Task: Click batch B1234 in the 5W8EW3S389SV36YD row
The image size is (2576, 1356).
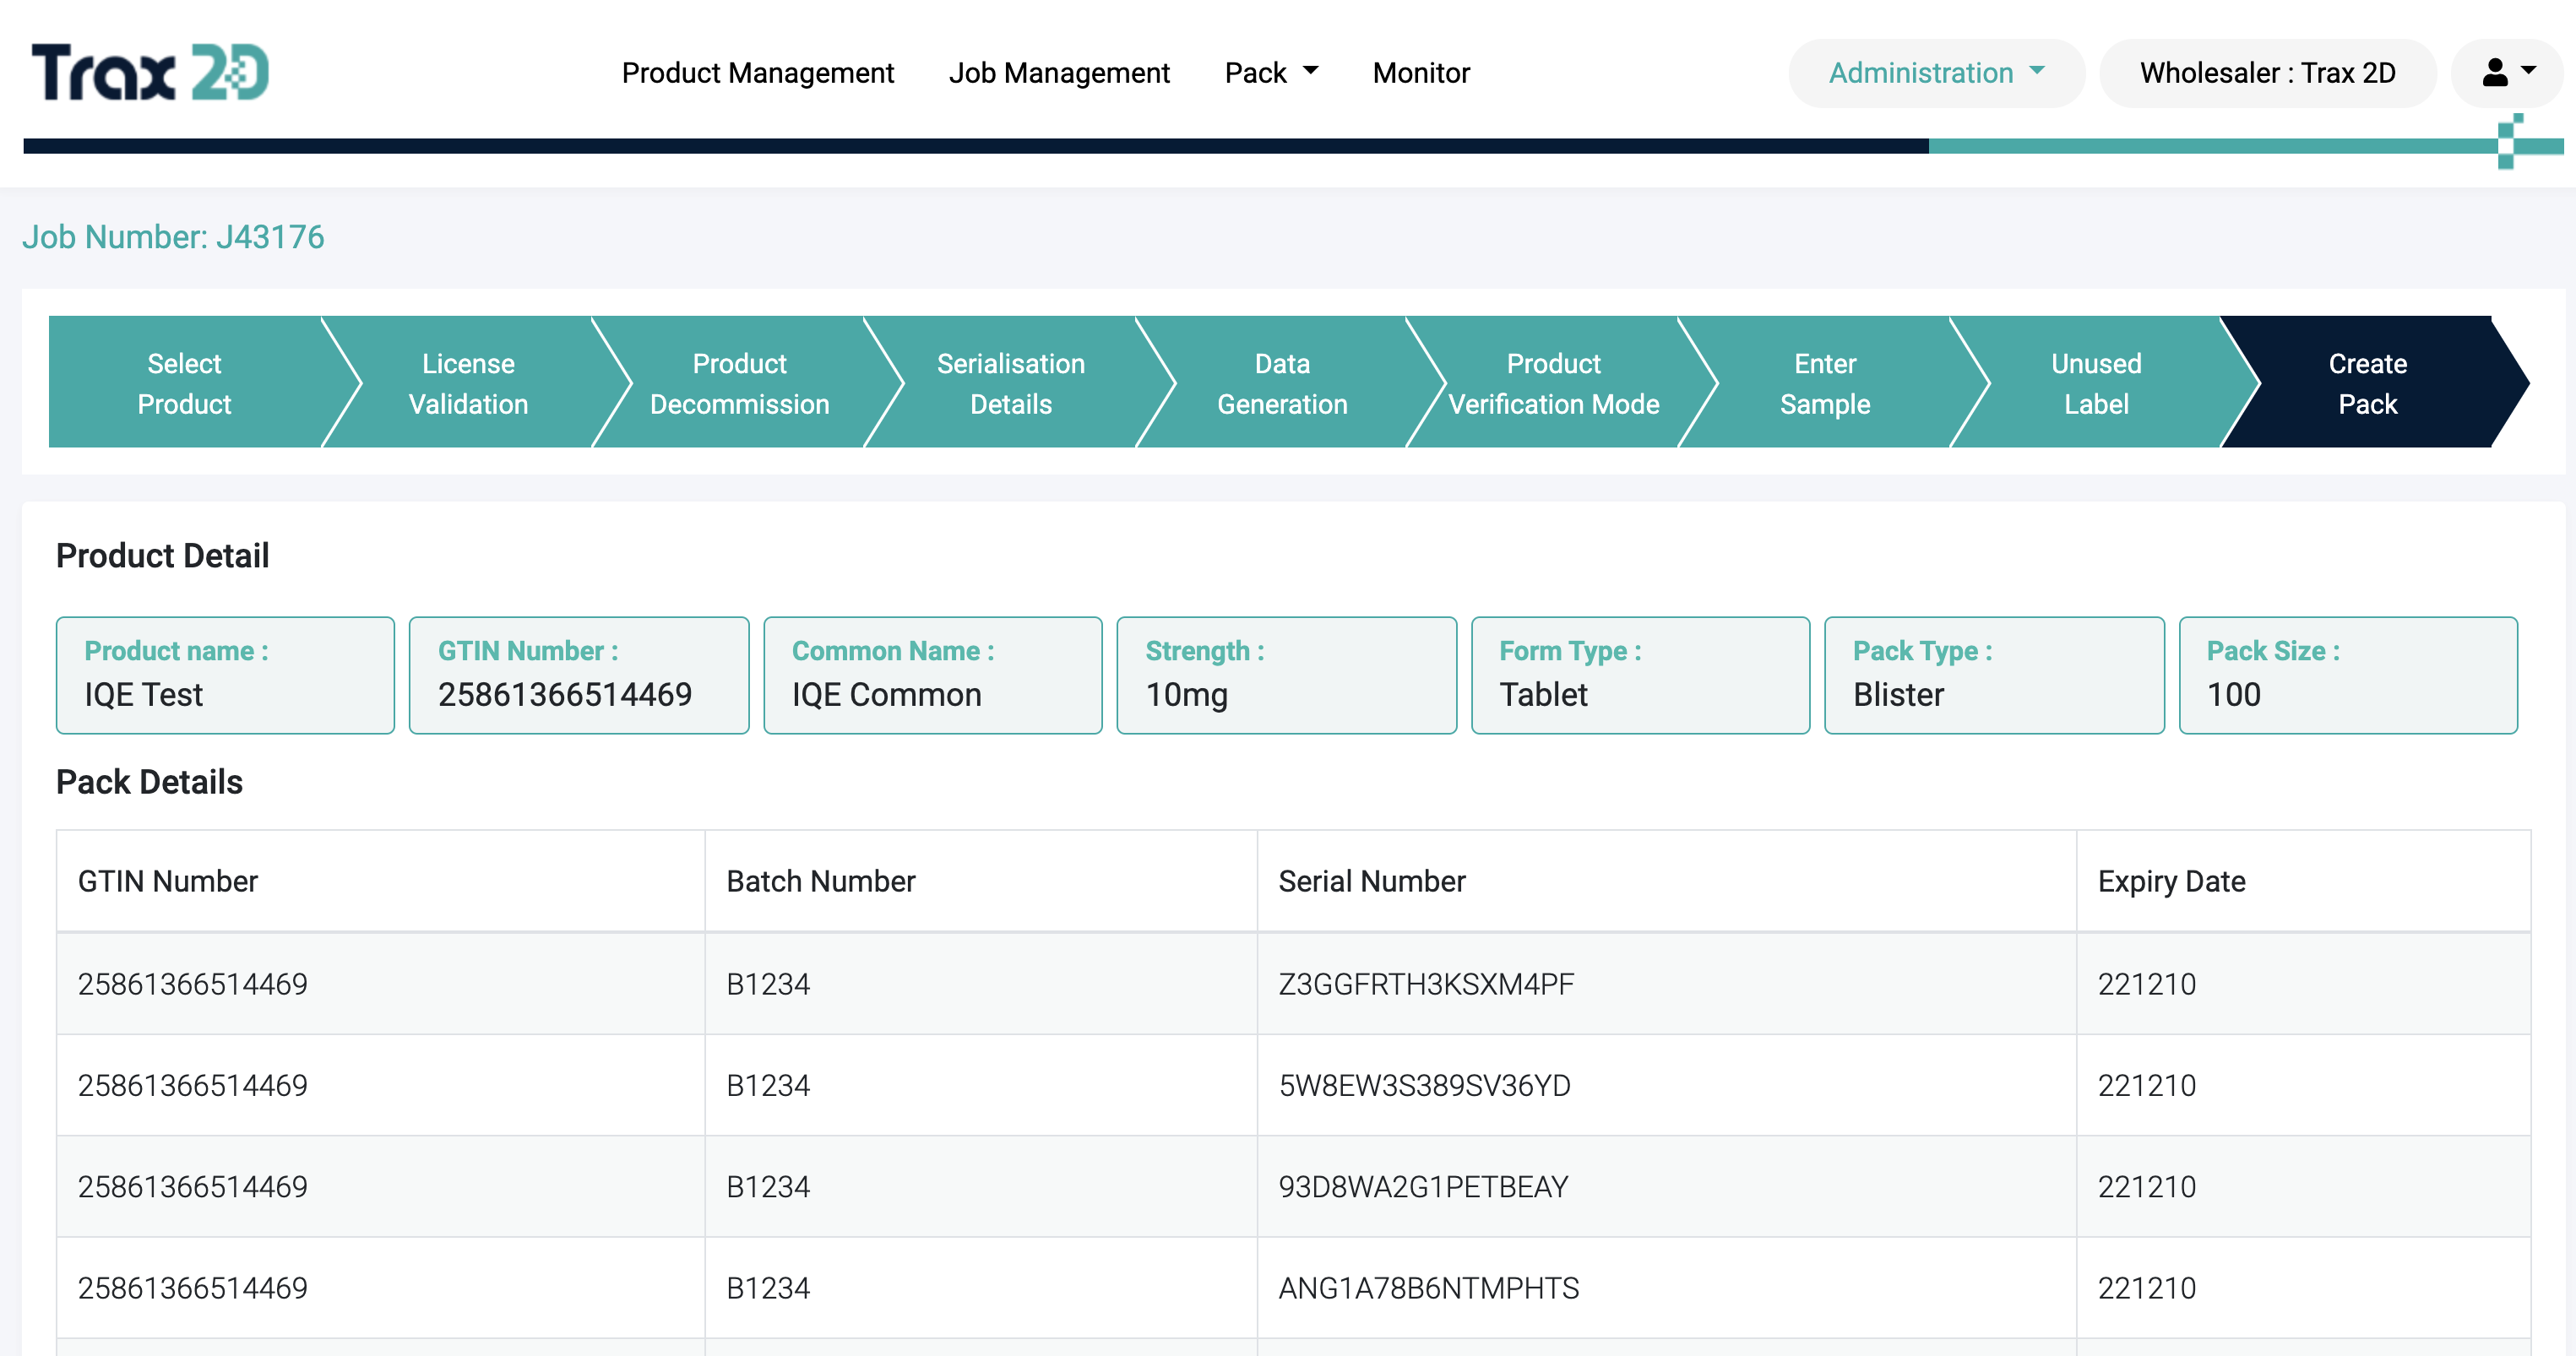Action: tap(768, 1085)
